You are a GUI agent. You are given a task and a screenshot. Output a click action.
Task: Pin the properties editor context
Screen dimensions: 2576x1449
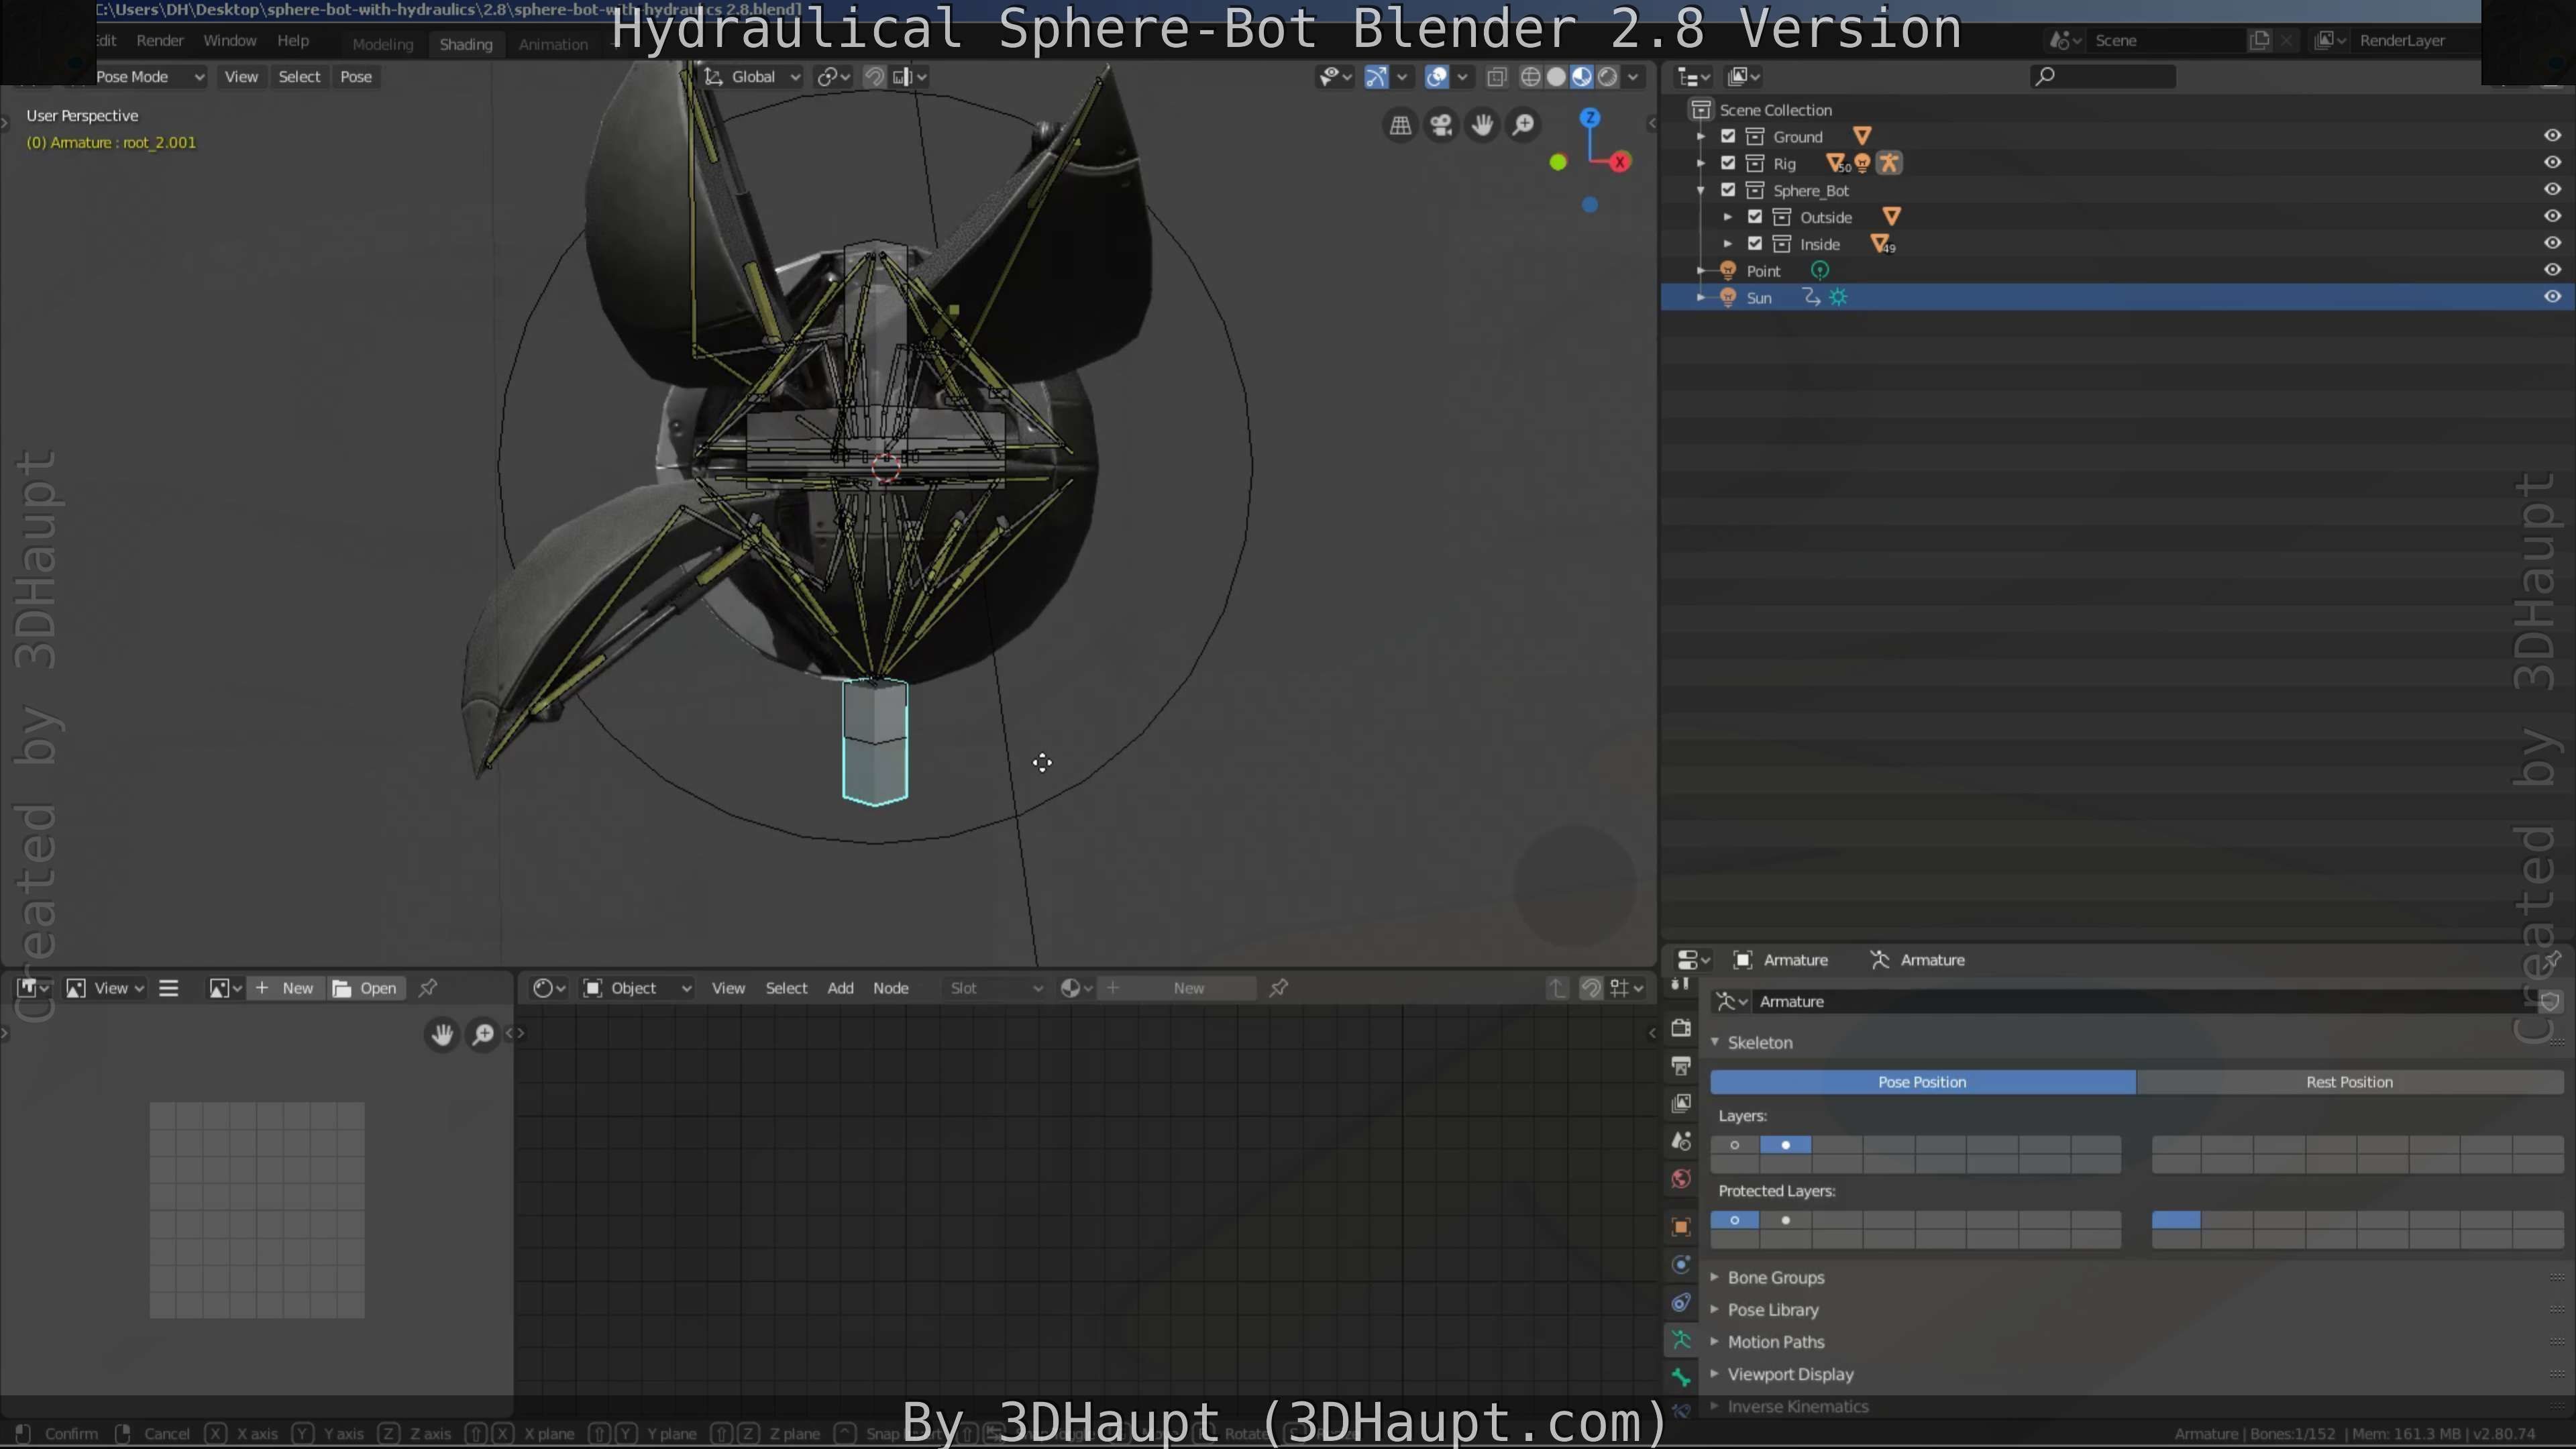(x=2552, y=960)
